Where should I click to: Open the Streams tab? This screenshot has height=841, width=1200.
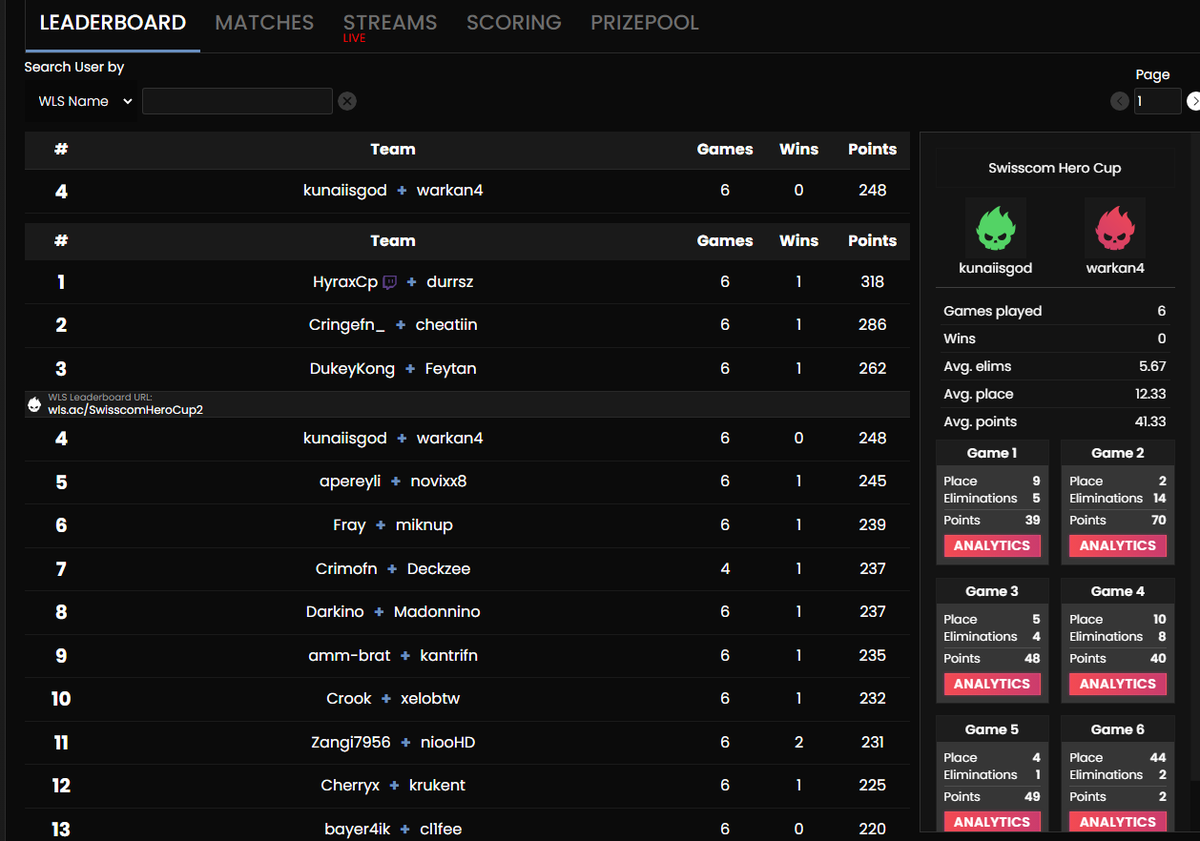pyautogui.click(x=390, y=22)
